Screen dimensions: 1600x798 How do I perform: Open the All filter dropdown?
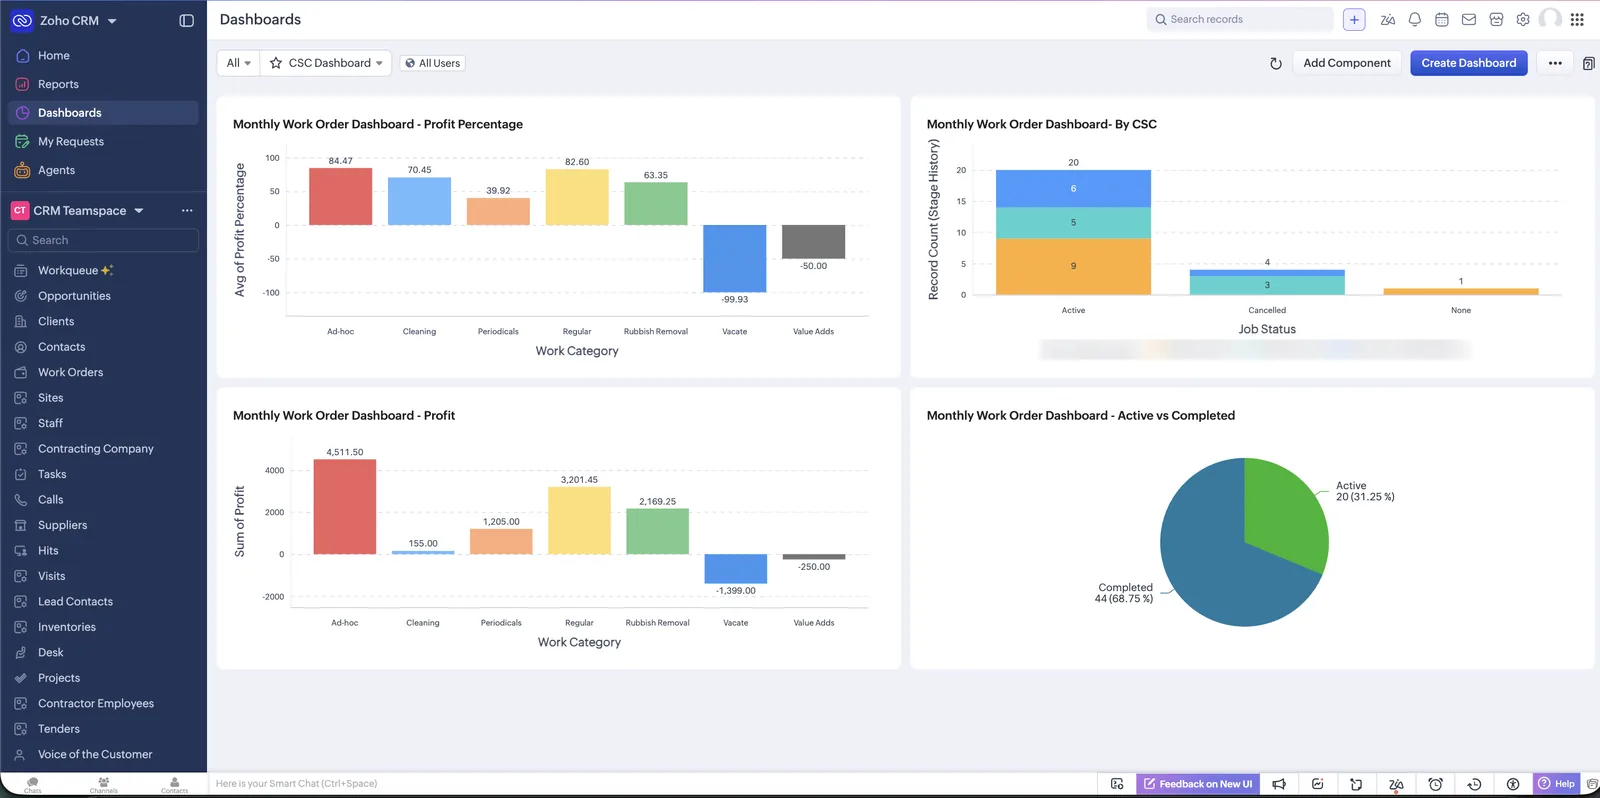tap(238, 63)
